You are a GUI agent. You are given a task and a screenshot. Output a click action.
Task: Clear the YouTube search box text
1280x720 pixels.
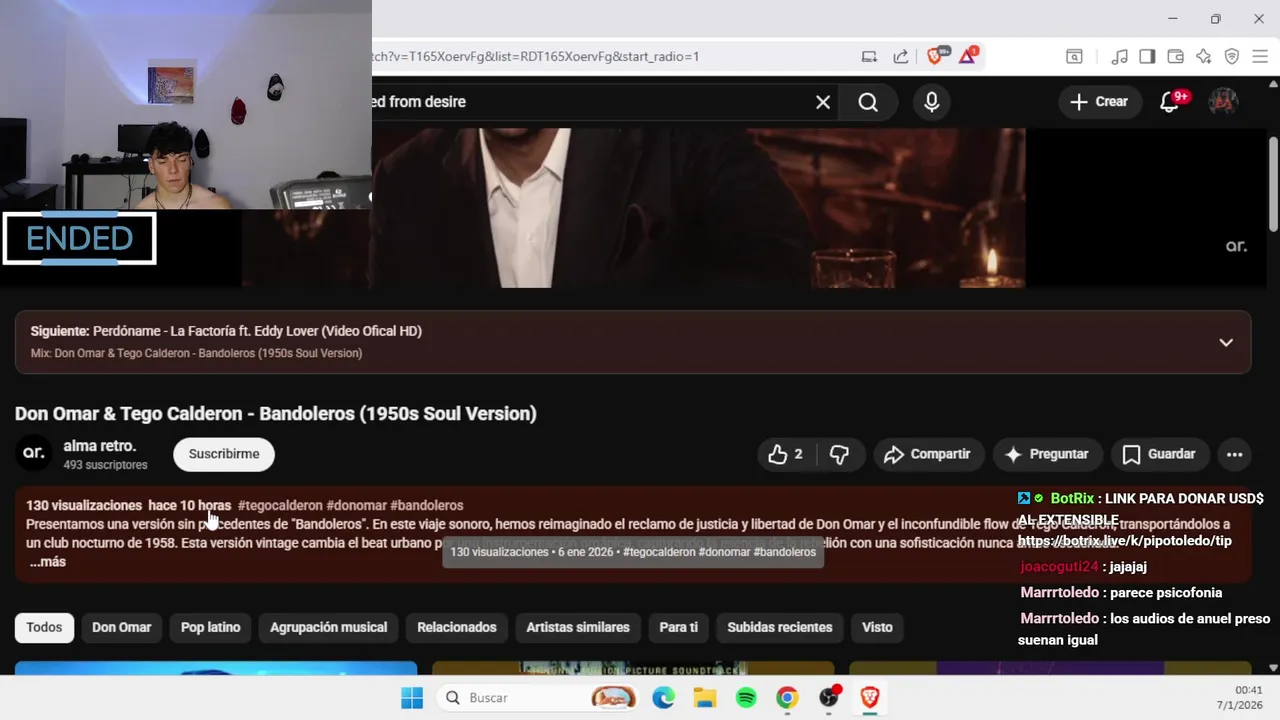point(823,102)
